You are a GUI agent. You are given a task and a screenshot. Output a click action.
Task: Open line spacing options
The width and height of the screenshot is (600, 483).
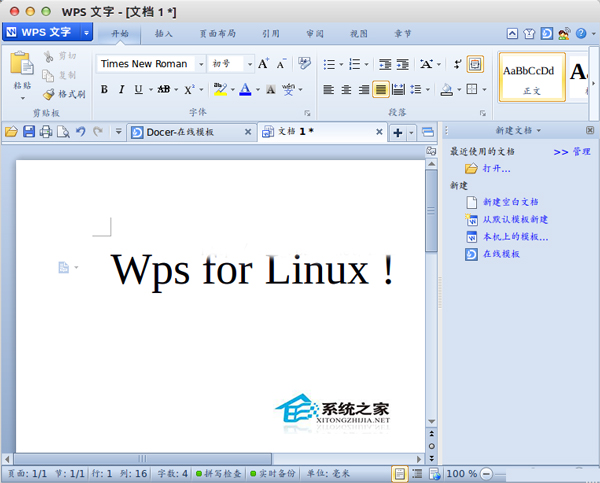click(x=416, y=90)
